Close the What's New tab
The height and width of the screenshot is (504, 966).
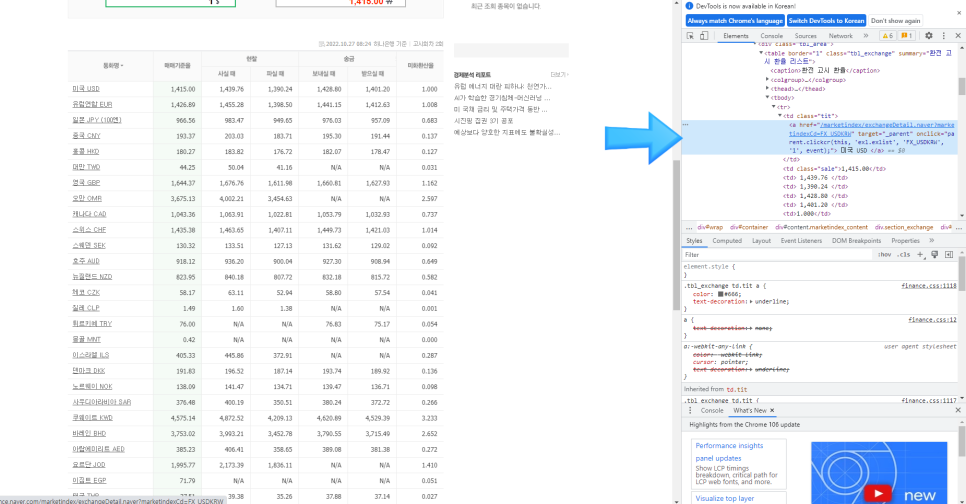click(x=772, y=410)
